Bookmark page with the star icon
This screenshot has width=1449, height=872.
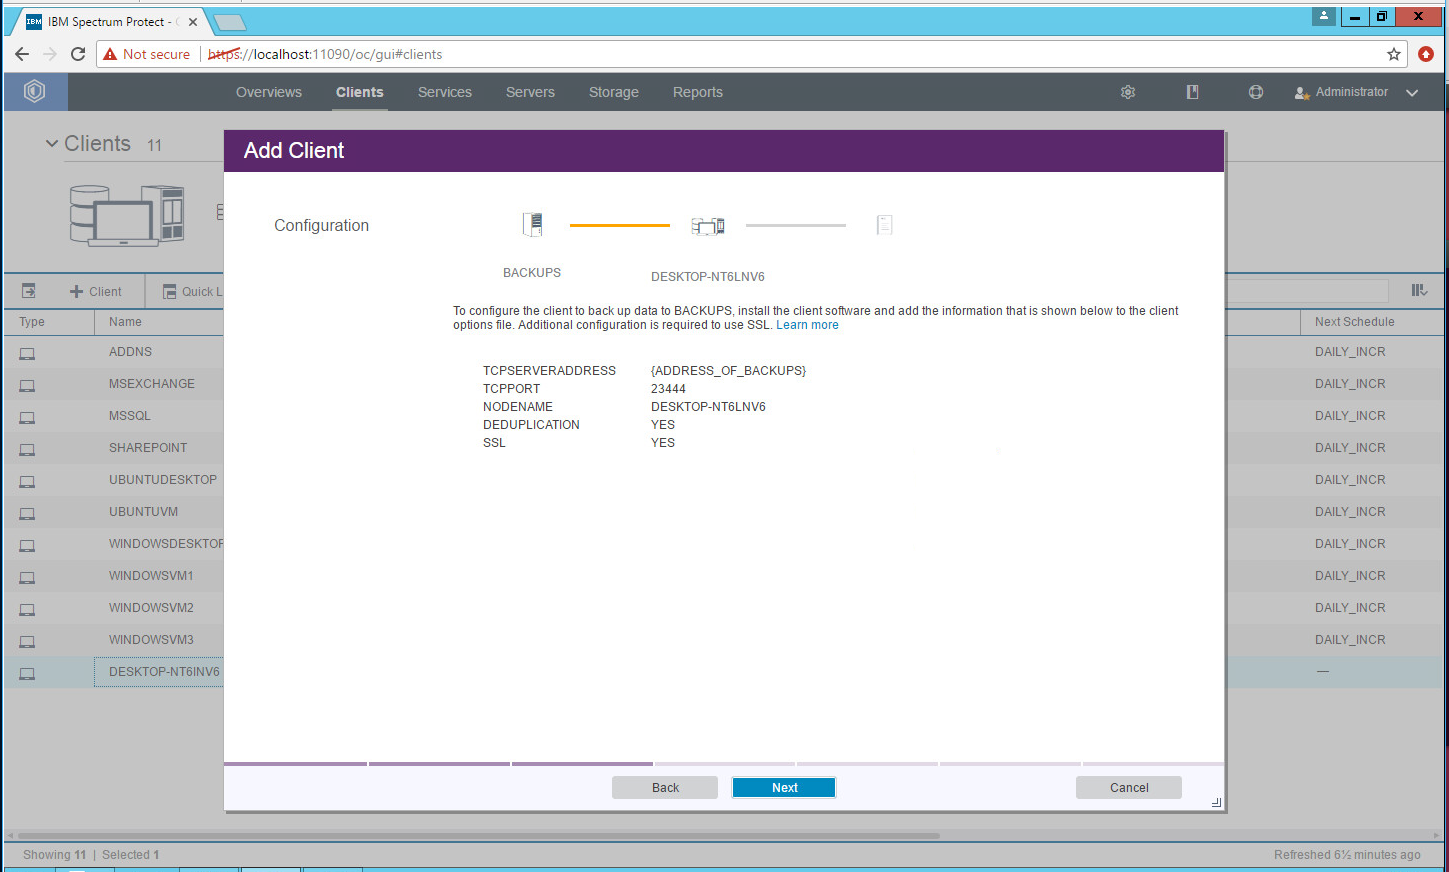coord(1393,54)
